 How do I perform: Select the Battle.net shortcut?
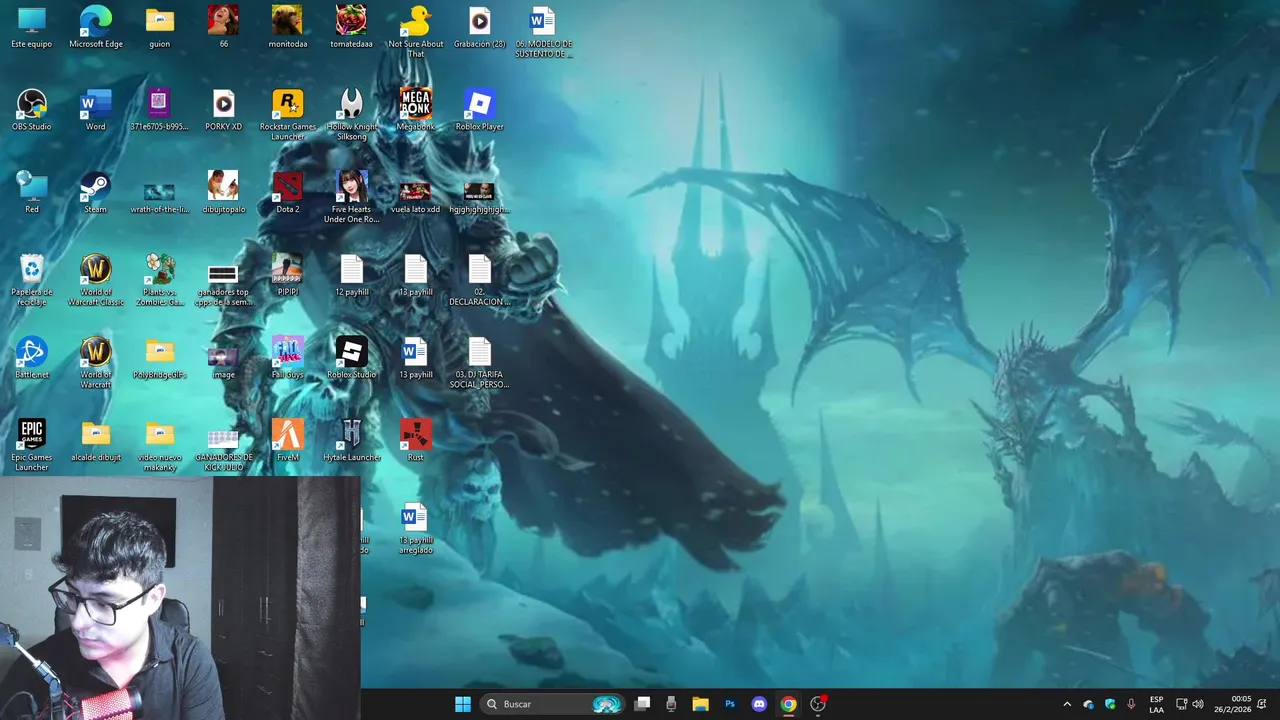[x=32, y=358]
